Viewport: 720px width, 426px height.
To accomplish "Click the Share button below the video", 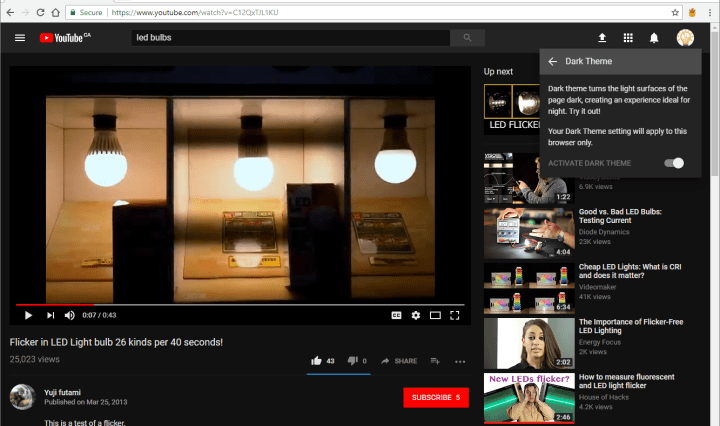I will click(x=399, y=360).
